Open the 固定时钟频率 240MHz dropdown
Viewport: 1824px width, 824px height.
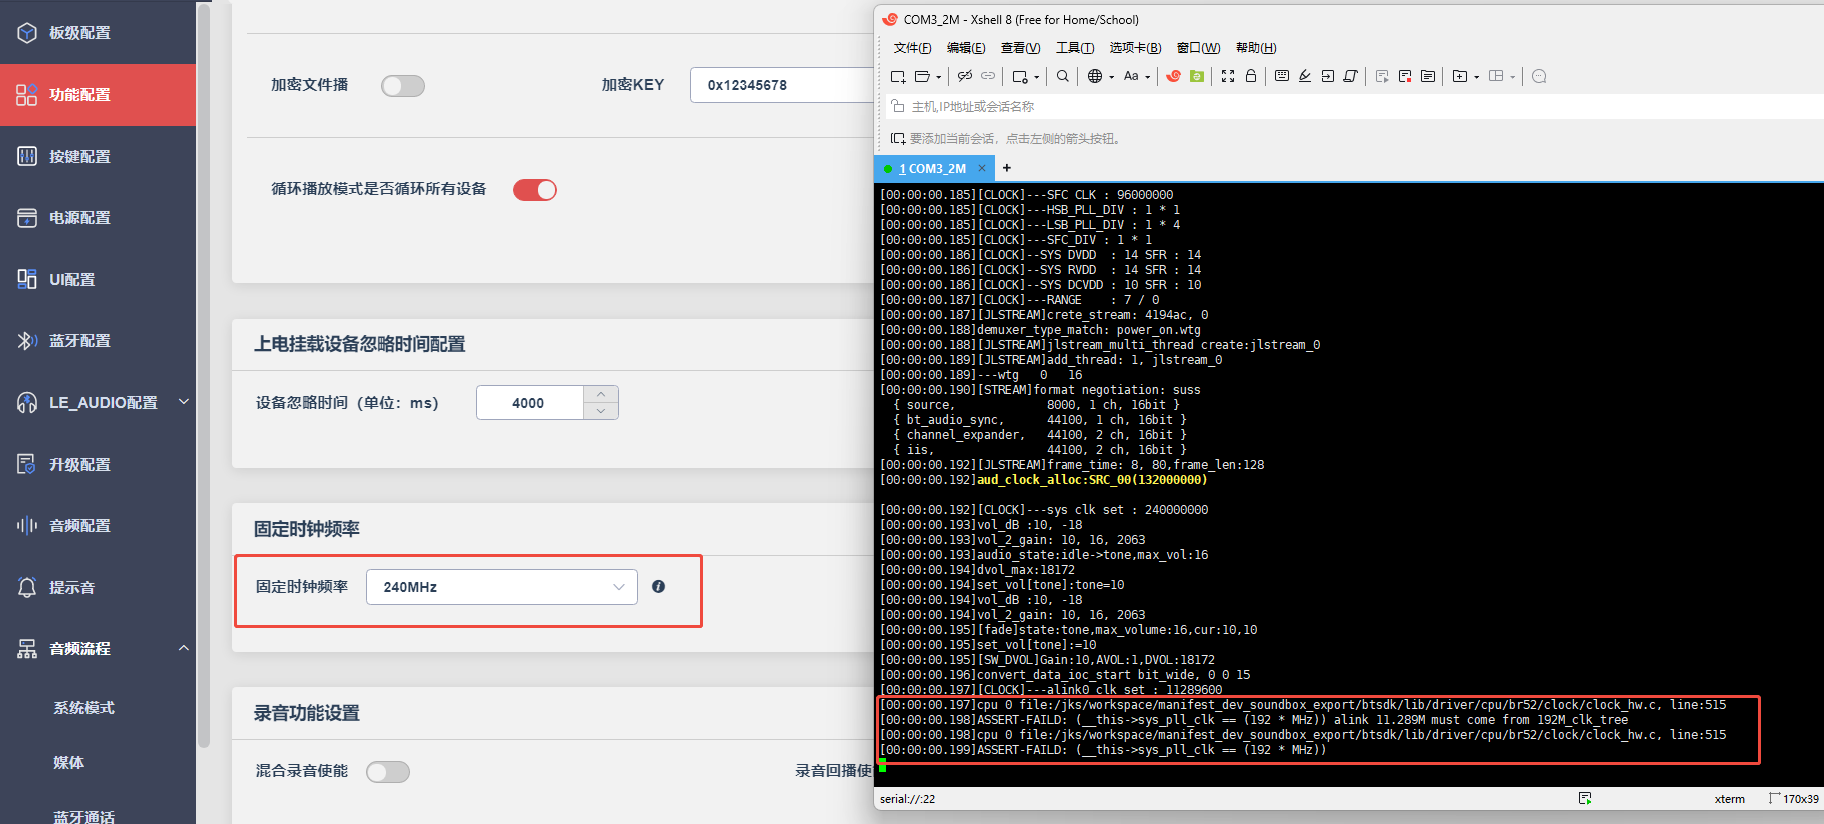pyautogui.click(x=502, y=587)
